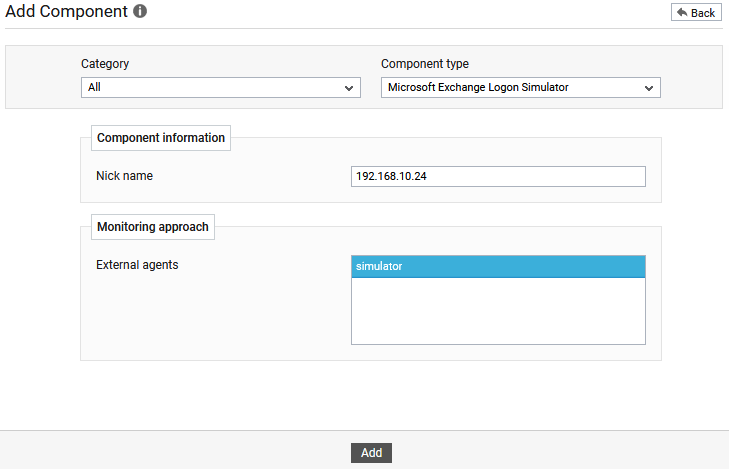Select the simulator external agent entry

click(498, 266)
